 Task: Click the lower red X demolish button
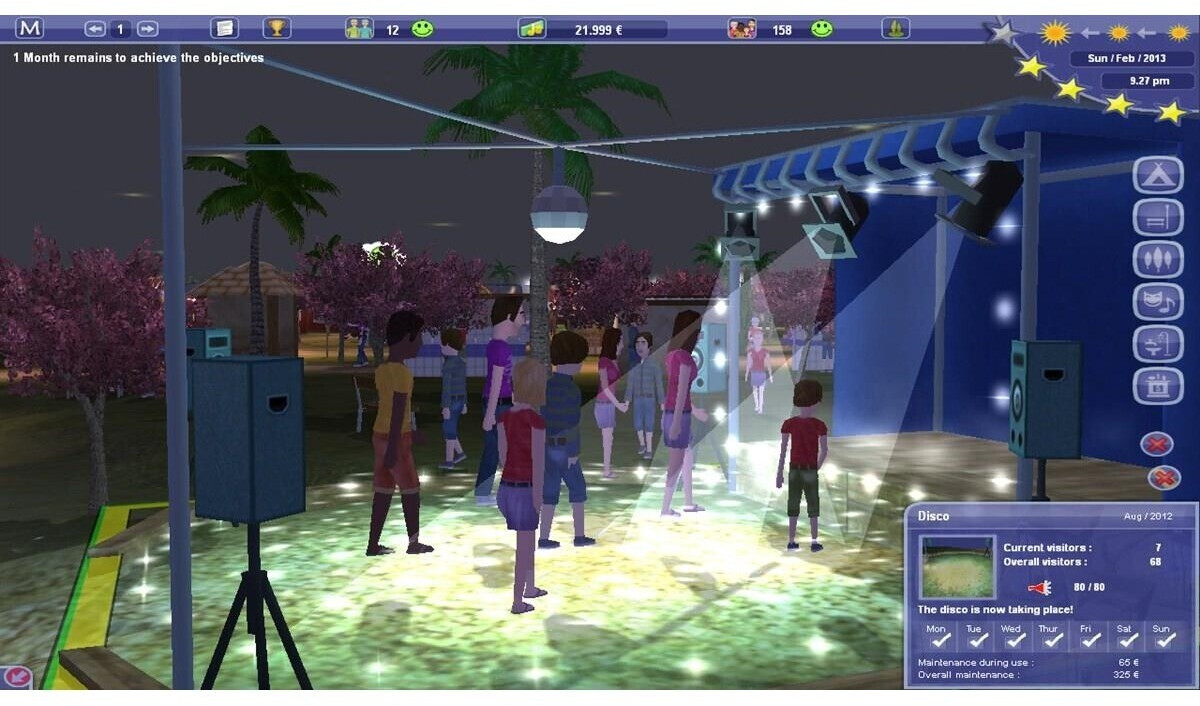[1163, 478]
